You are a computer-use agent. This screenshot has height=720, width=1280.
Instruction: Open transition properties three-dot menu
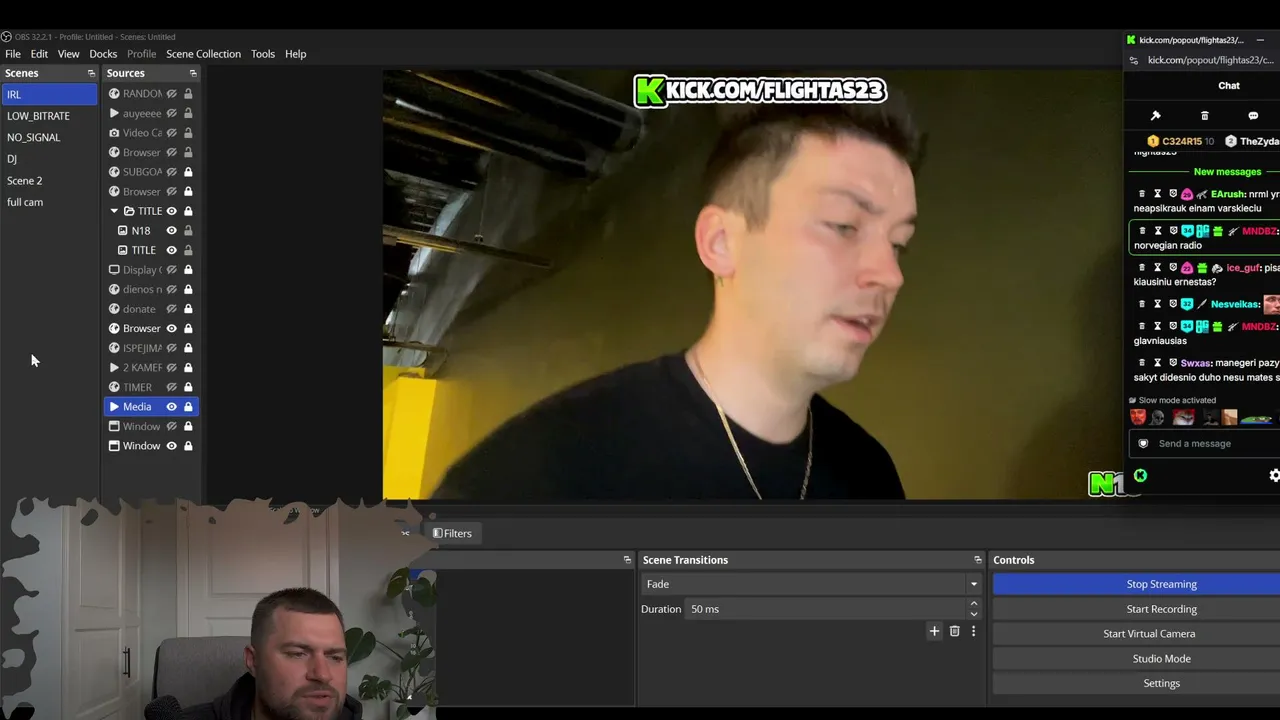point(973,631)
